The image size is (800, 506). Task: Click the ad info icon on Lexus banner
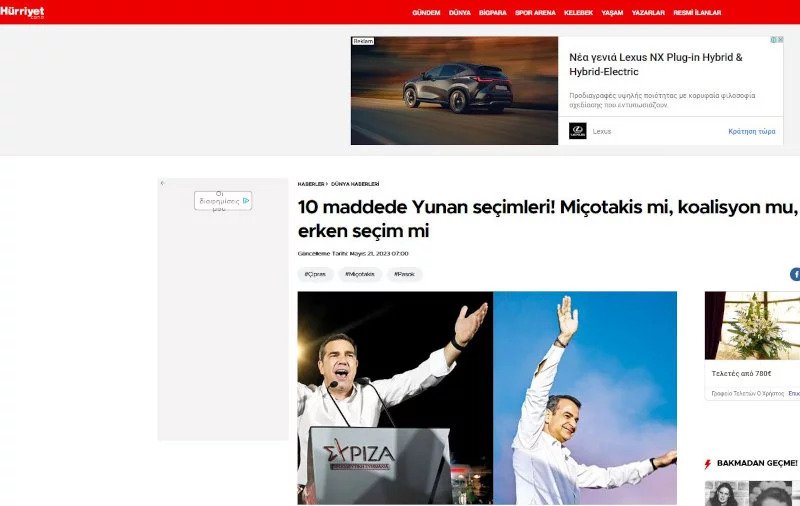coord(773,40)
